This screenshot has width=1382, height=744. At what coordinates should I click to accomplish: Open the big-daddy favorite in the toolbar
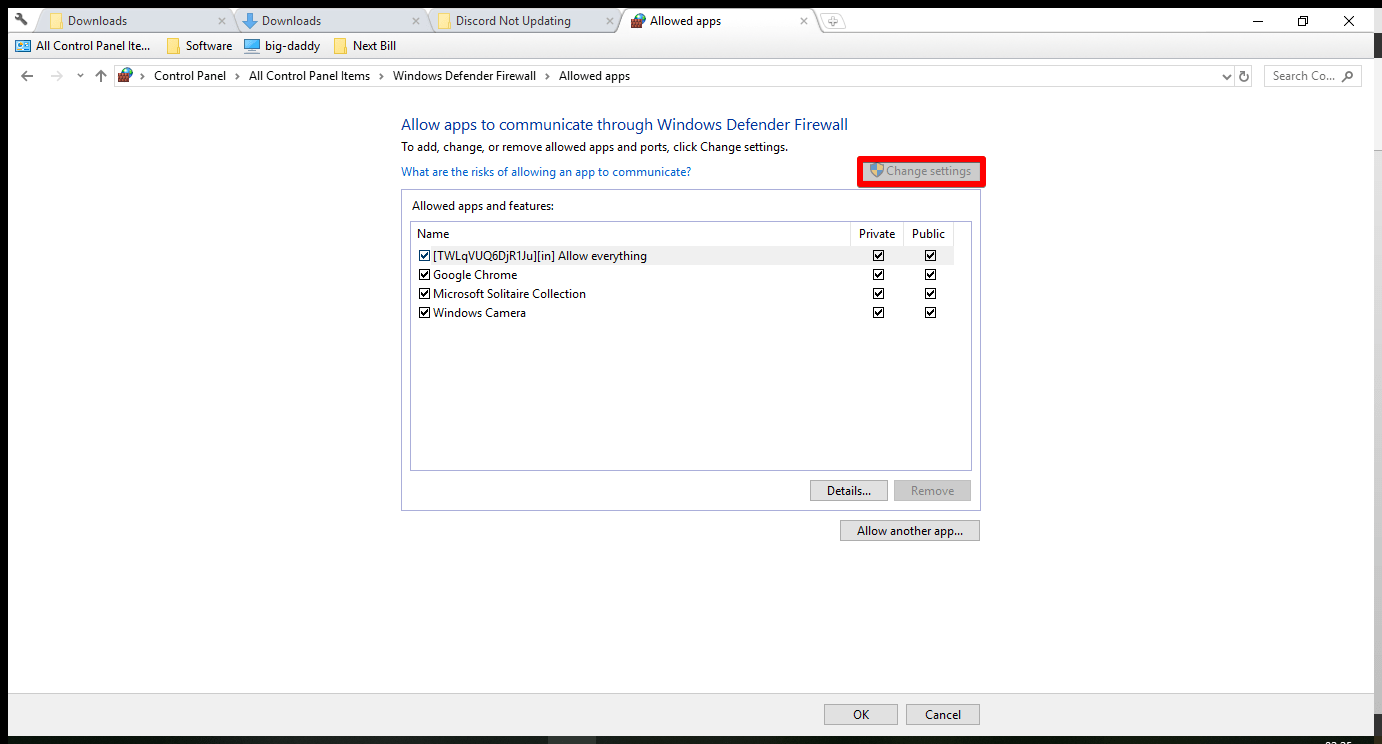tap(283, 45)
